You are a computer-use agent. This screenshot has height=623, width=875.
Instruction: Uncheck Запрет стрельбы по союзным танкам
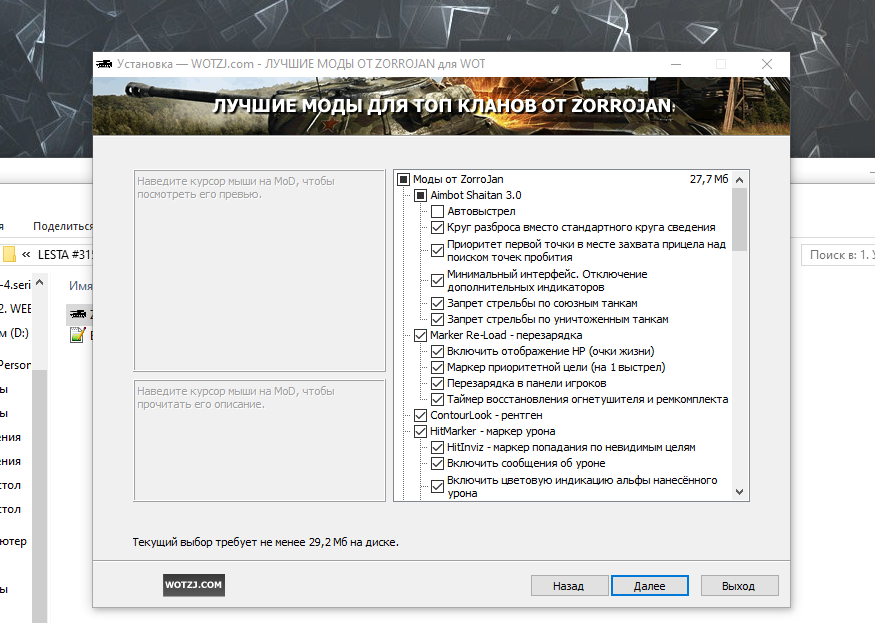point(438,303)
